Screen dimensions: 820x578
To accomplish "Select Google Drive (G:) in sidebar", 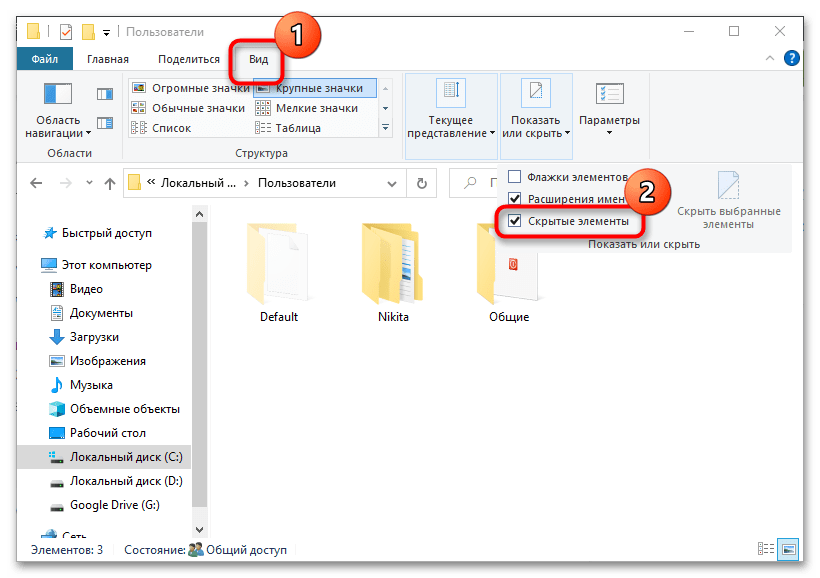I will coord(105,505).
